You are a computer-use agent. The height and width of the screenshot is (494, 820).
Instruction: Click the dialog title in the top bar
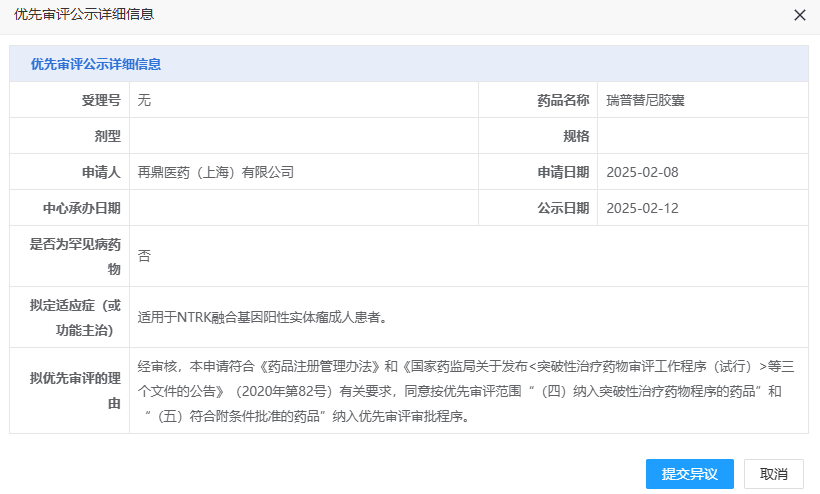(84, 15)
